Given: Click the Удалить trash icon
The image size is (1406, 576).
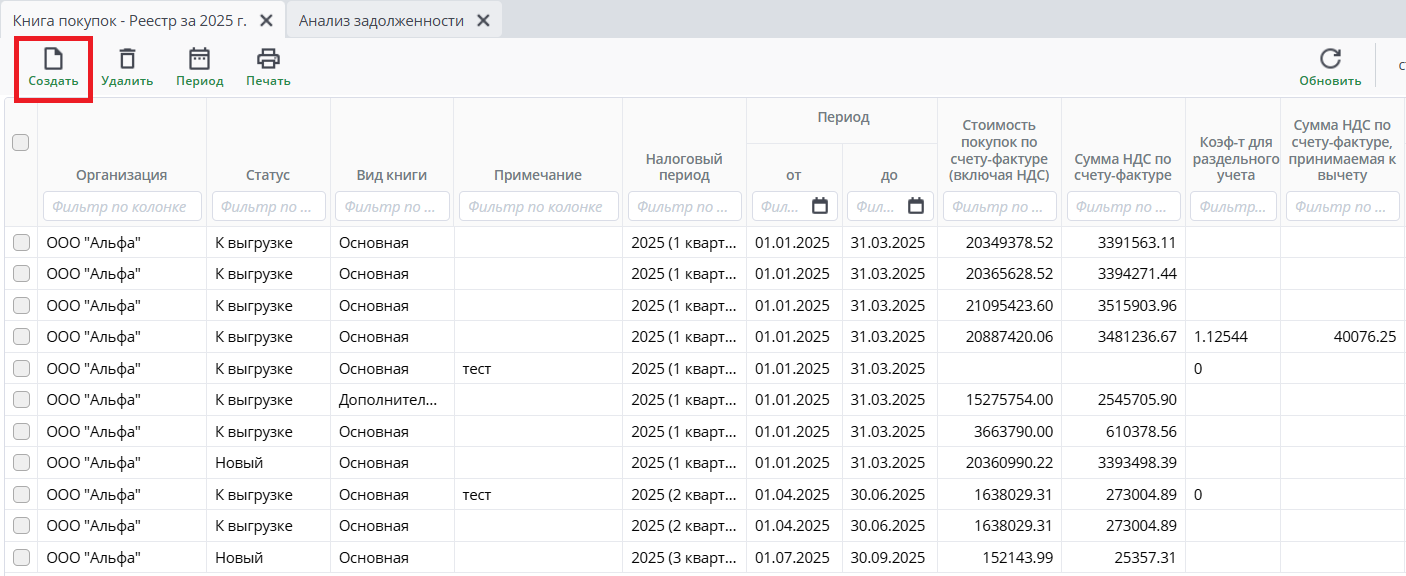Looking at the screenshot, I should pos(127,59).
